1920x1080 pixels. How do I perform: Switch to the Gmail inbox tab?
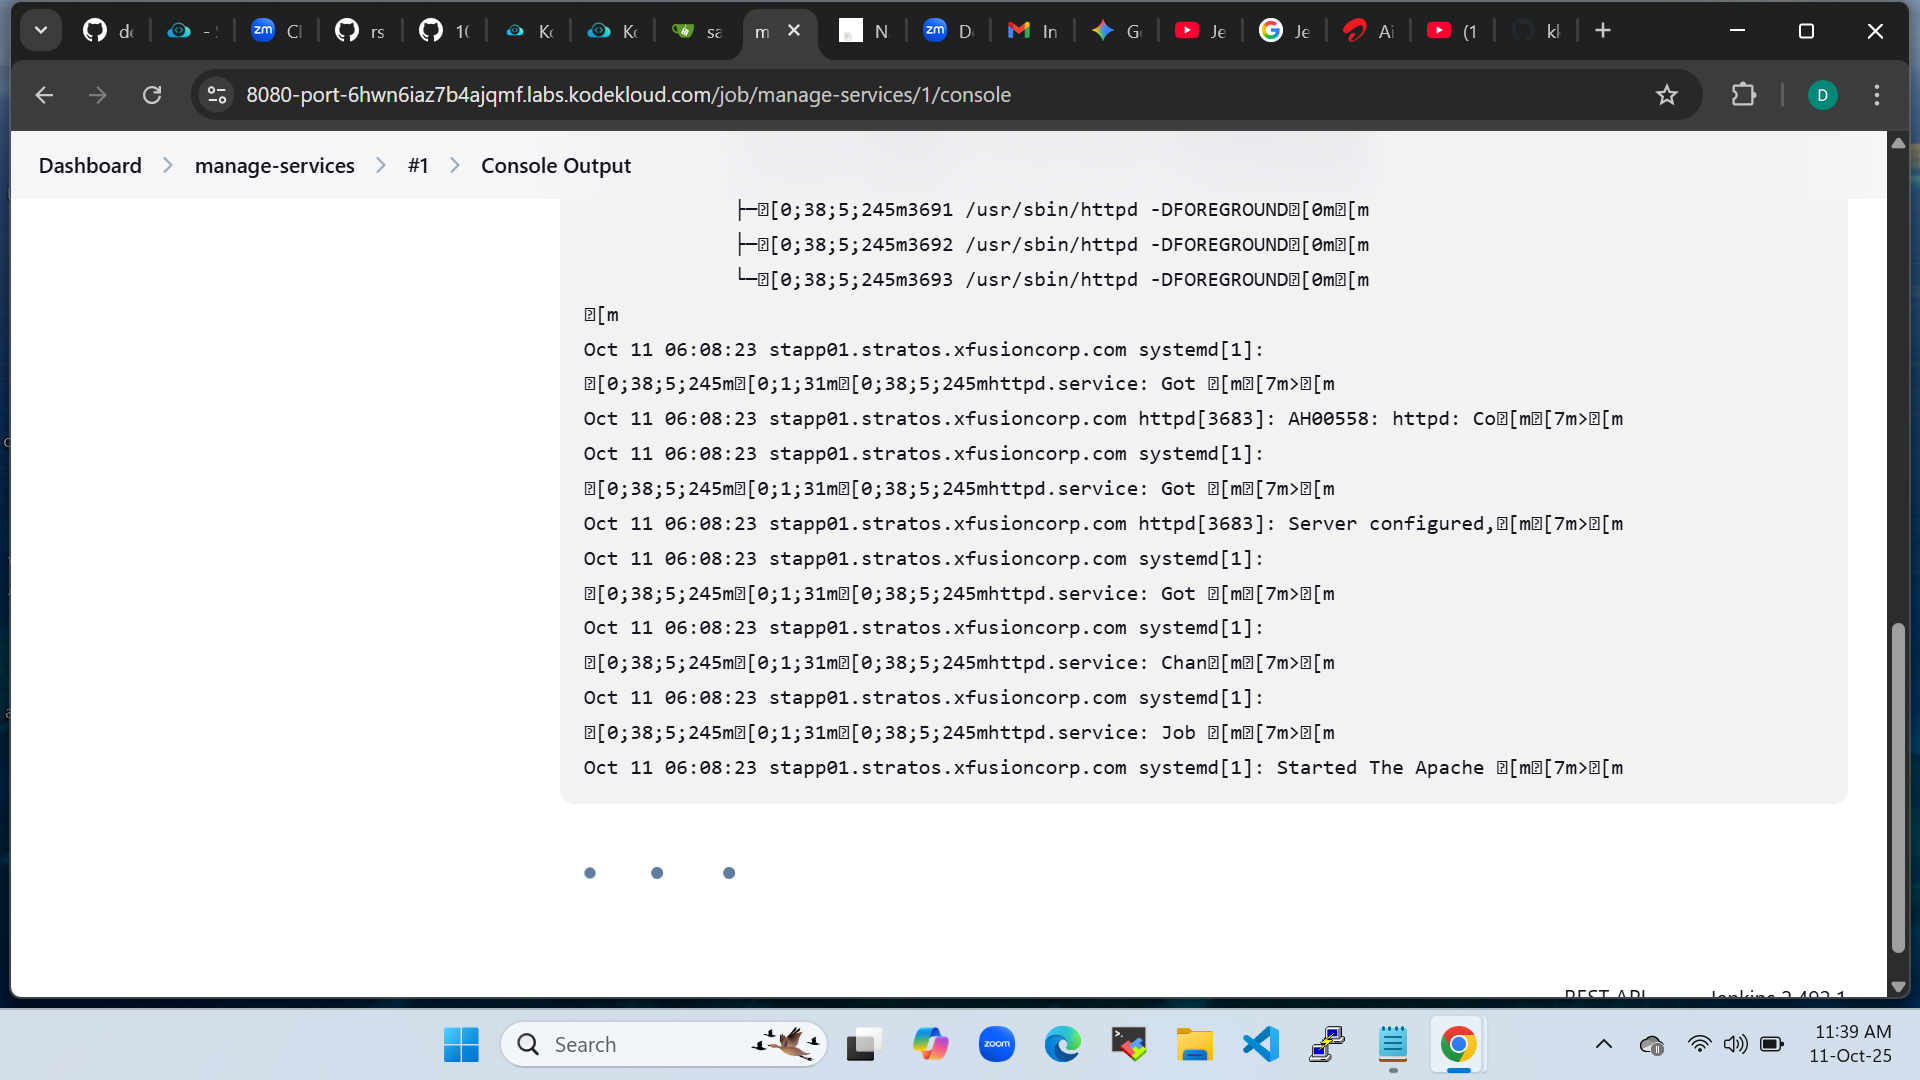1033,31
